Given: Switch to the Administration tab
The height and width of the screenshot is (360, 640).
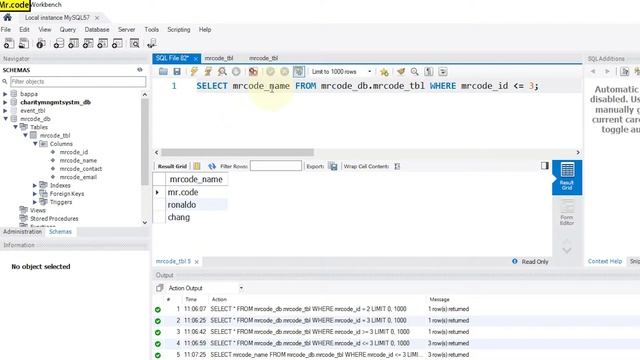Looking at the screenshot, I should (22, 231).
